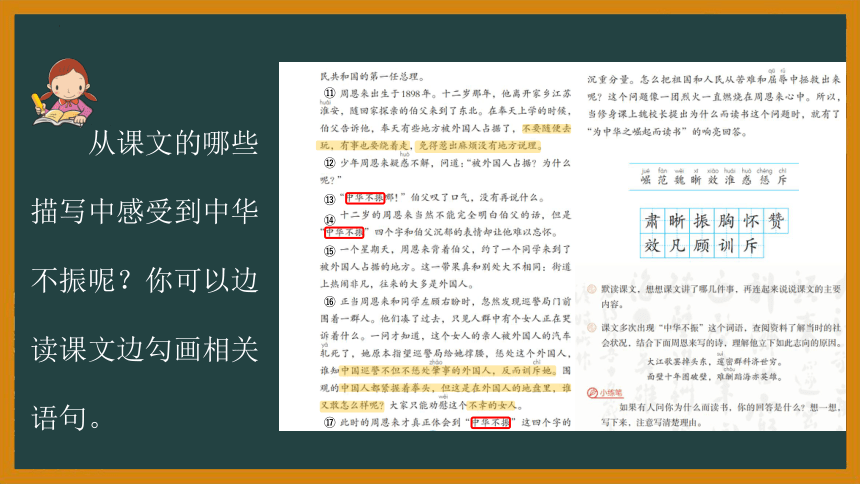Click highlighted phrase "免得惹出麻烦没有地方说理"
This screenshot has width=860, height=484.
coord(479,145)
